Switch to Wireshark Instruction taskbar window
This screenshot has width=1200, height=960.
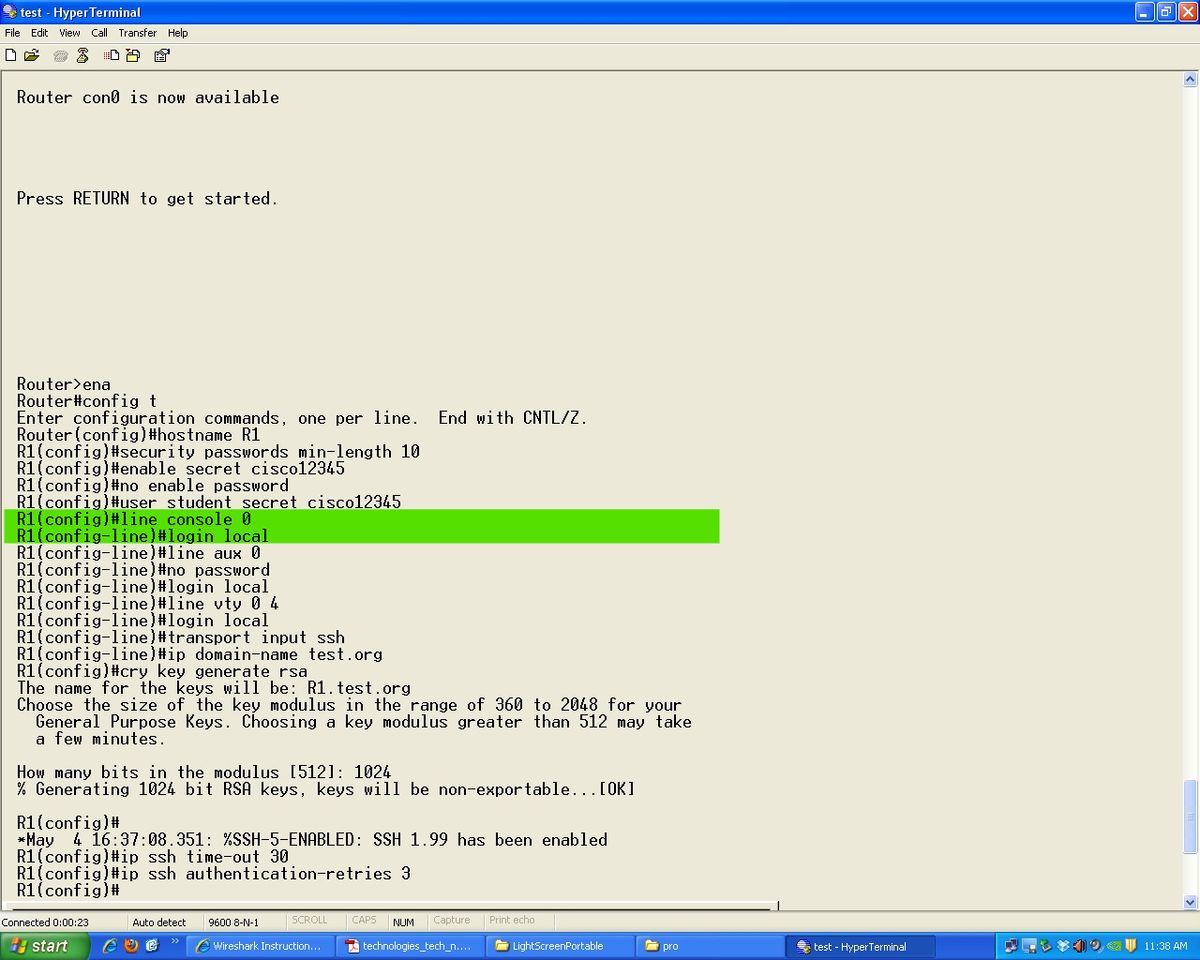(260, 946)
